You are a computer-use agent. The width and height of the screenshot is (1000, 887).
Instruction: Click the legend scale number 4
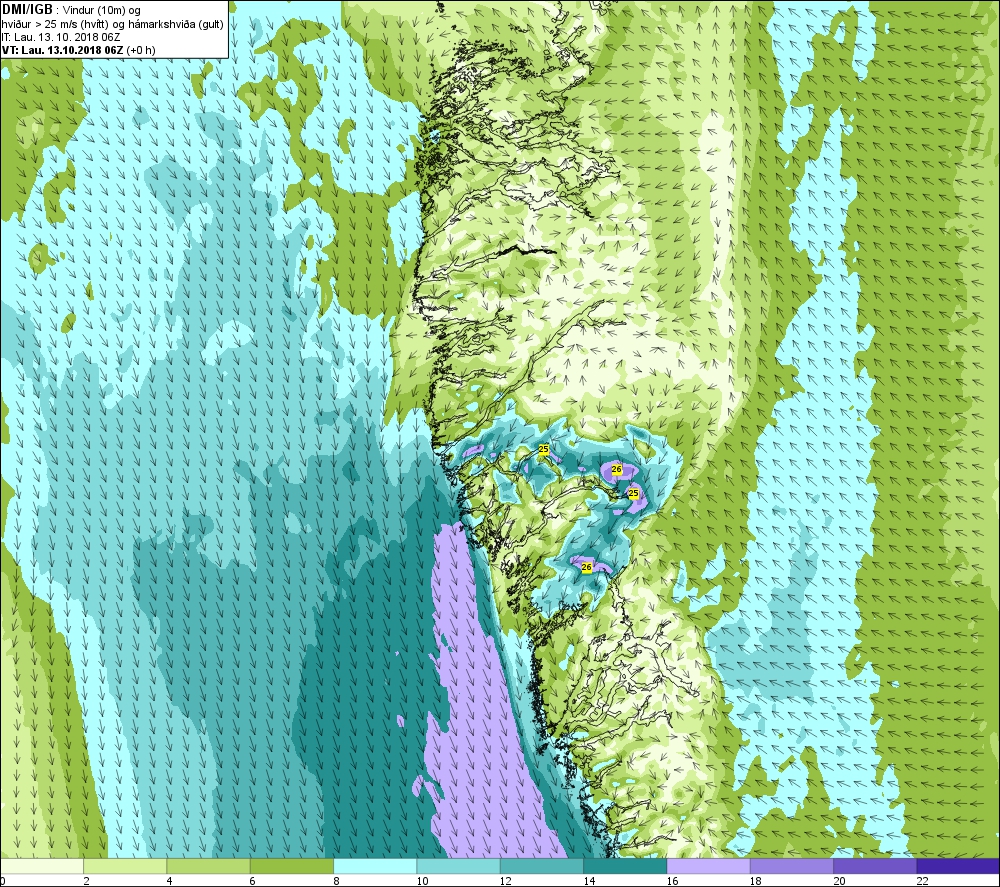[x=170, y=881]
